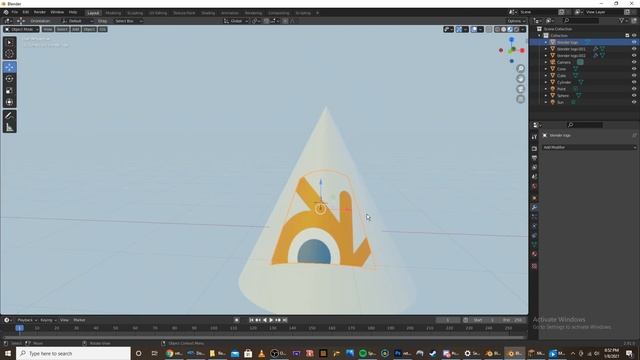
Task: Click Object in viewport header
Action: pos(89,29)
